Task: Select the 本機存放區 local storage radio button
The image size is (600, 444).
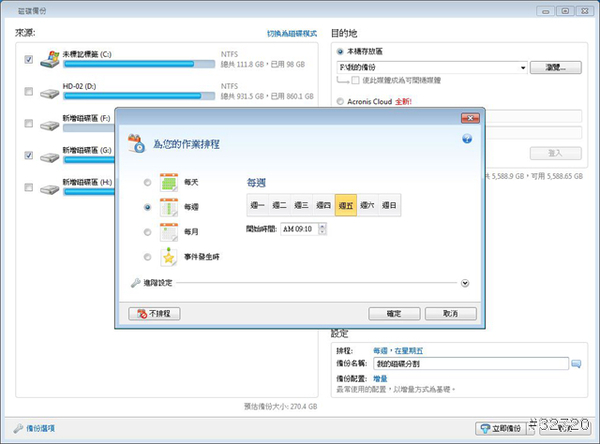Action: [x=340, y=51]
